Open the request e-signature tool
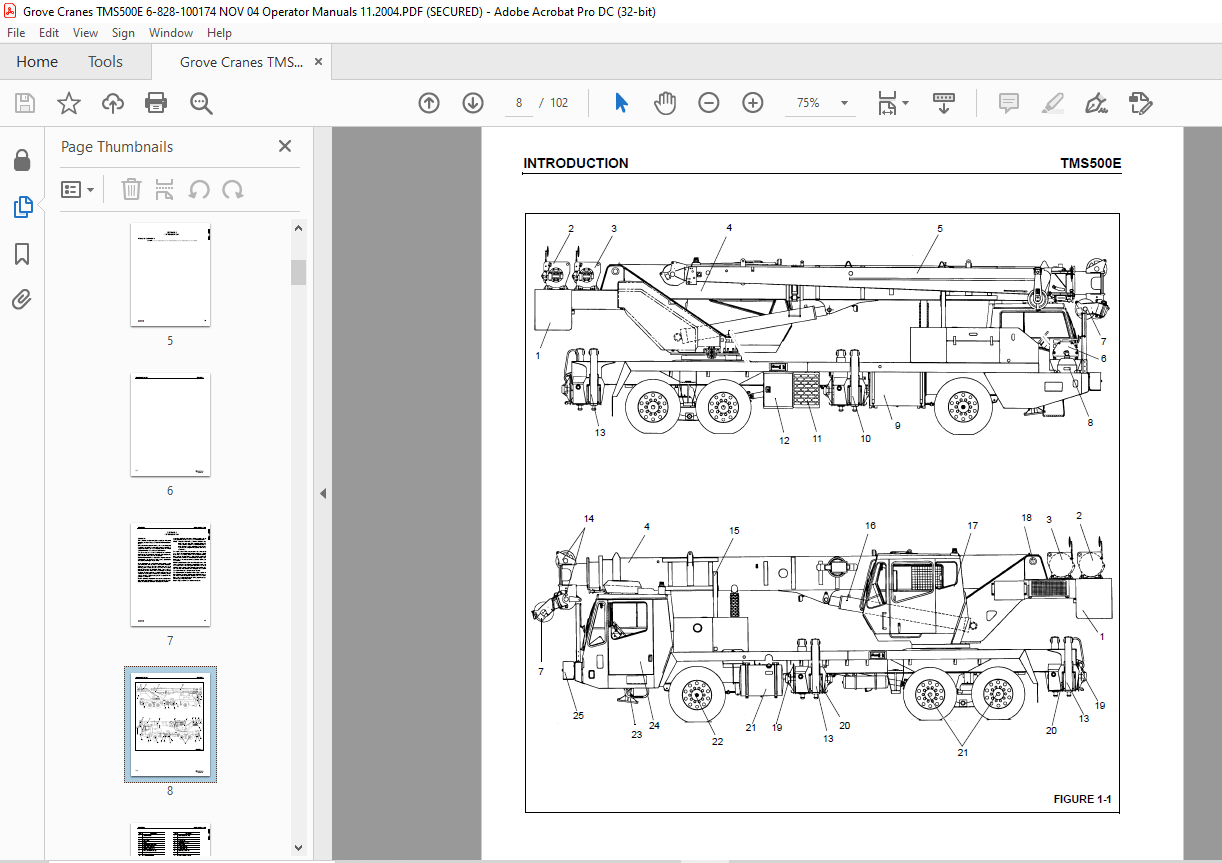The width and height of the screenshot is (1222, 863). 1140,103
